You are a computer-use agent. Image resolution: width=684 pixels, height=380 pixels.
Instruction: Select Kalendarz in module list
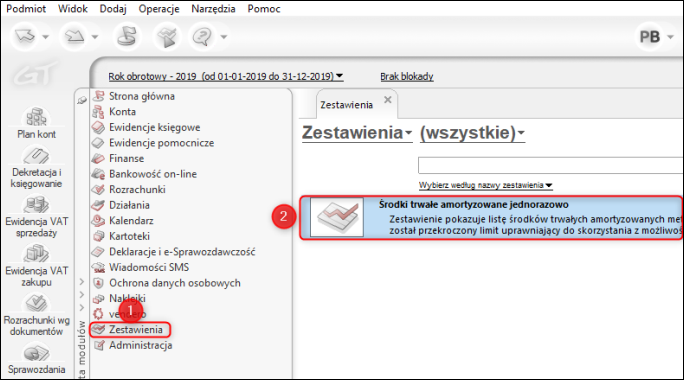(131, 221)
